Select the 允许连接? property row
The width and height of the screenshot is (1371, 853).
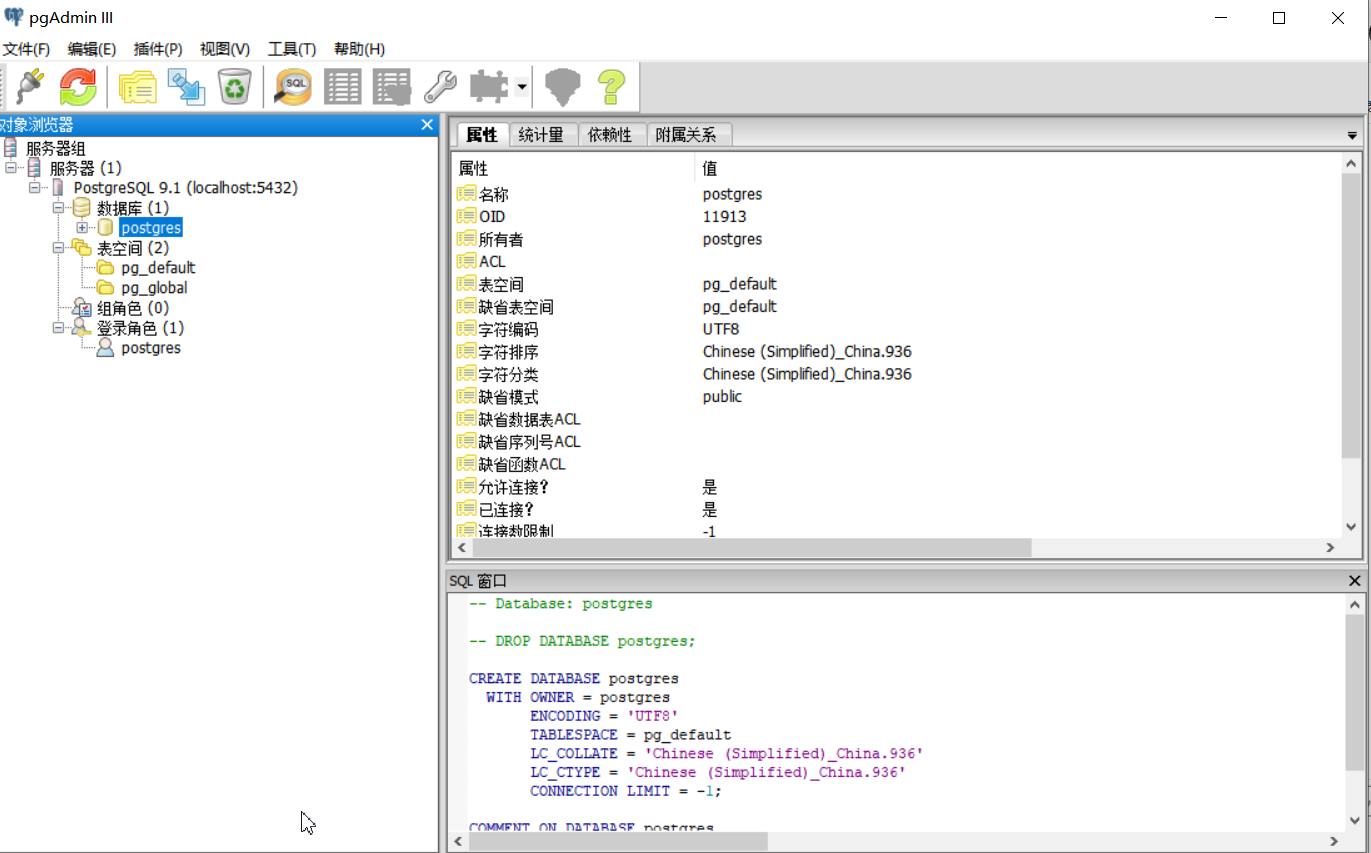897,487
